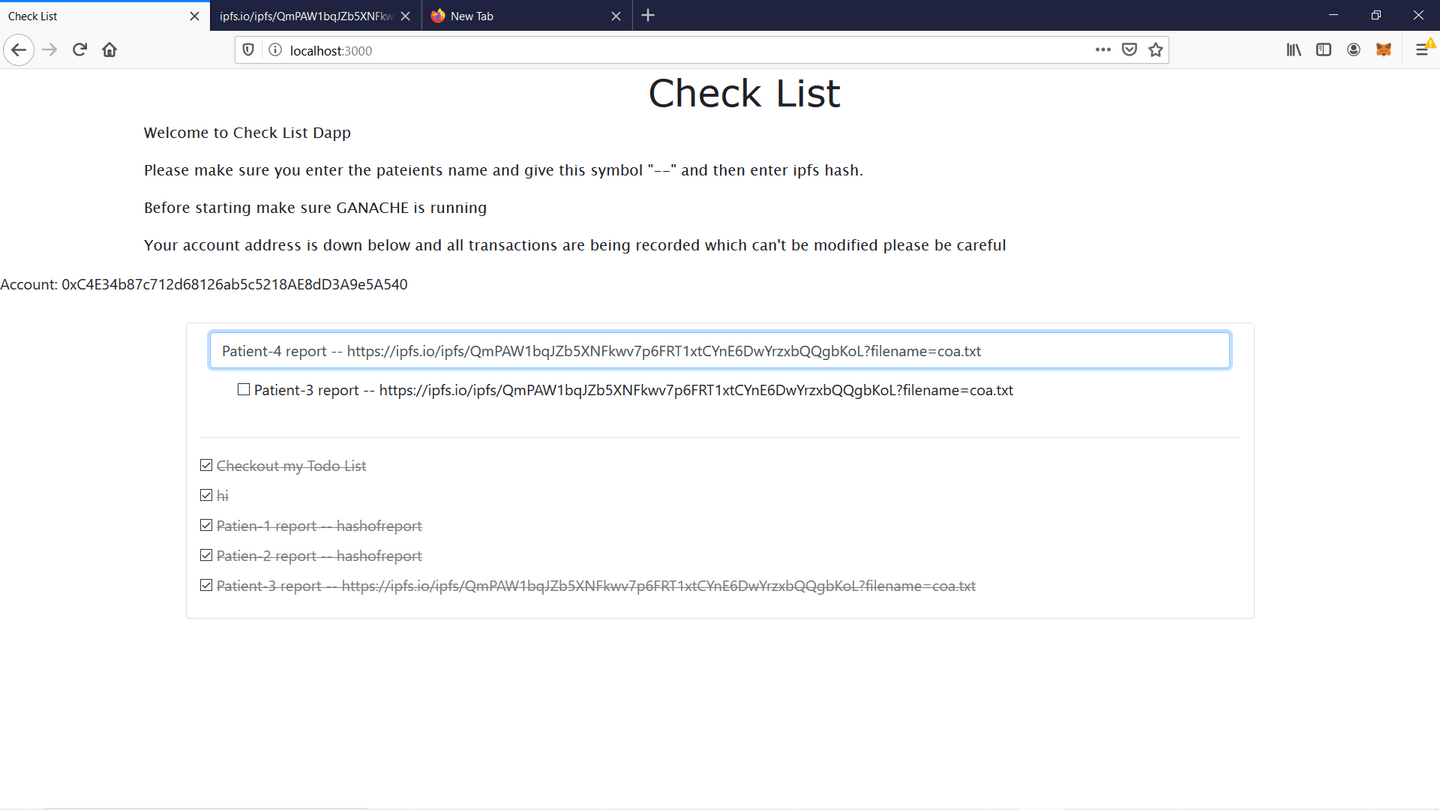1440x810 pixels.
Task: Close the Check List tab
Action: (x=194, y=16)
